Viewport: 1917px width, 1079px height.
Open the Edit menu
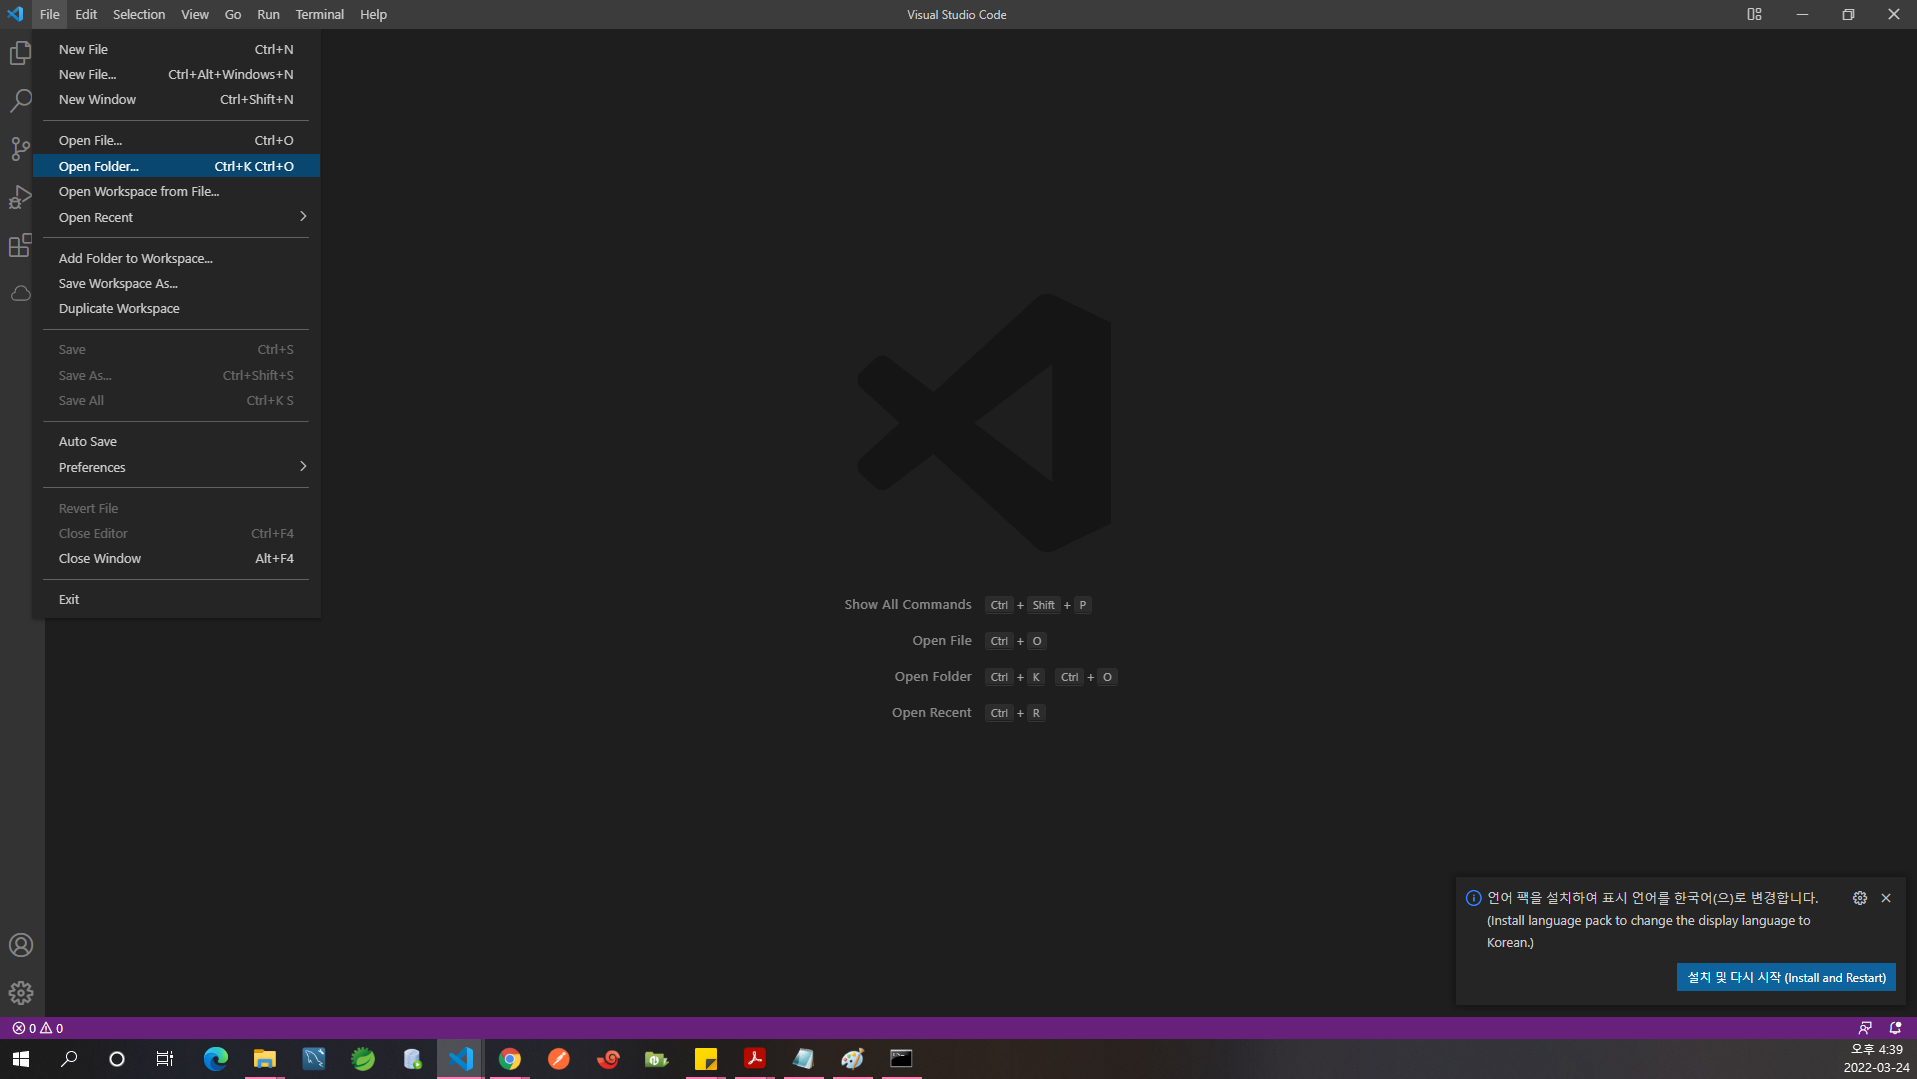(86, 14)
